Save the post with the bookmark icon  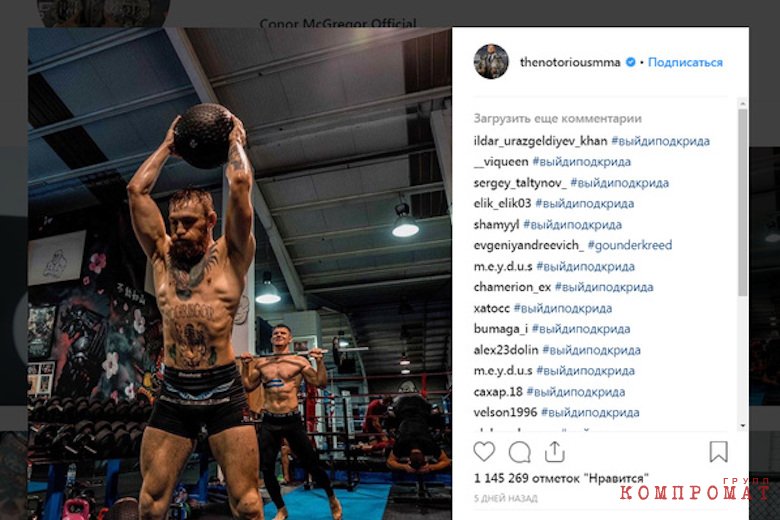click(718, 451)
